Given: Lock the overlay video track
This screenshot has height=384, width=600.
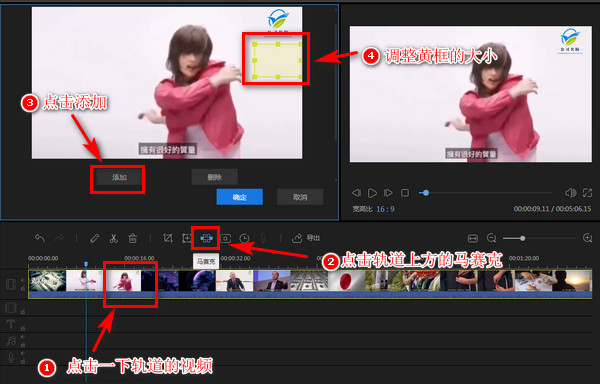Looking at the screenshot, I should (x=23, y=312).
